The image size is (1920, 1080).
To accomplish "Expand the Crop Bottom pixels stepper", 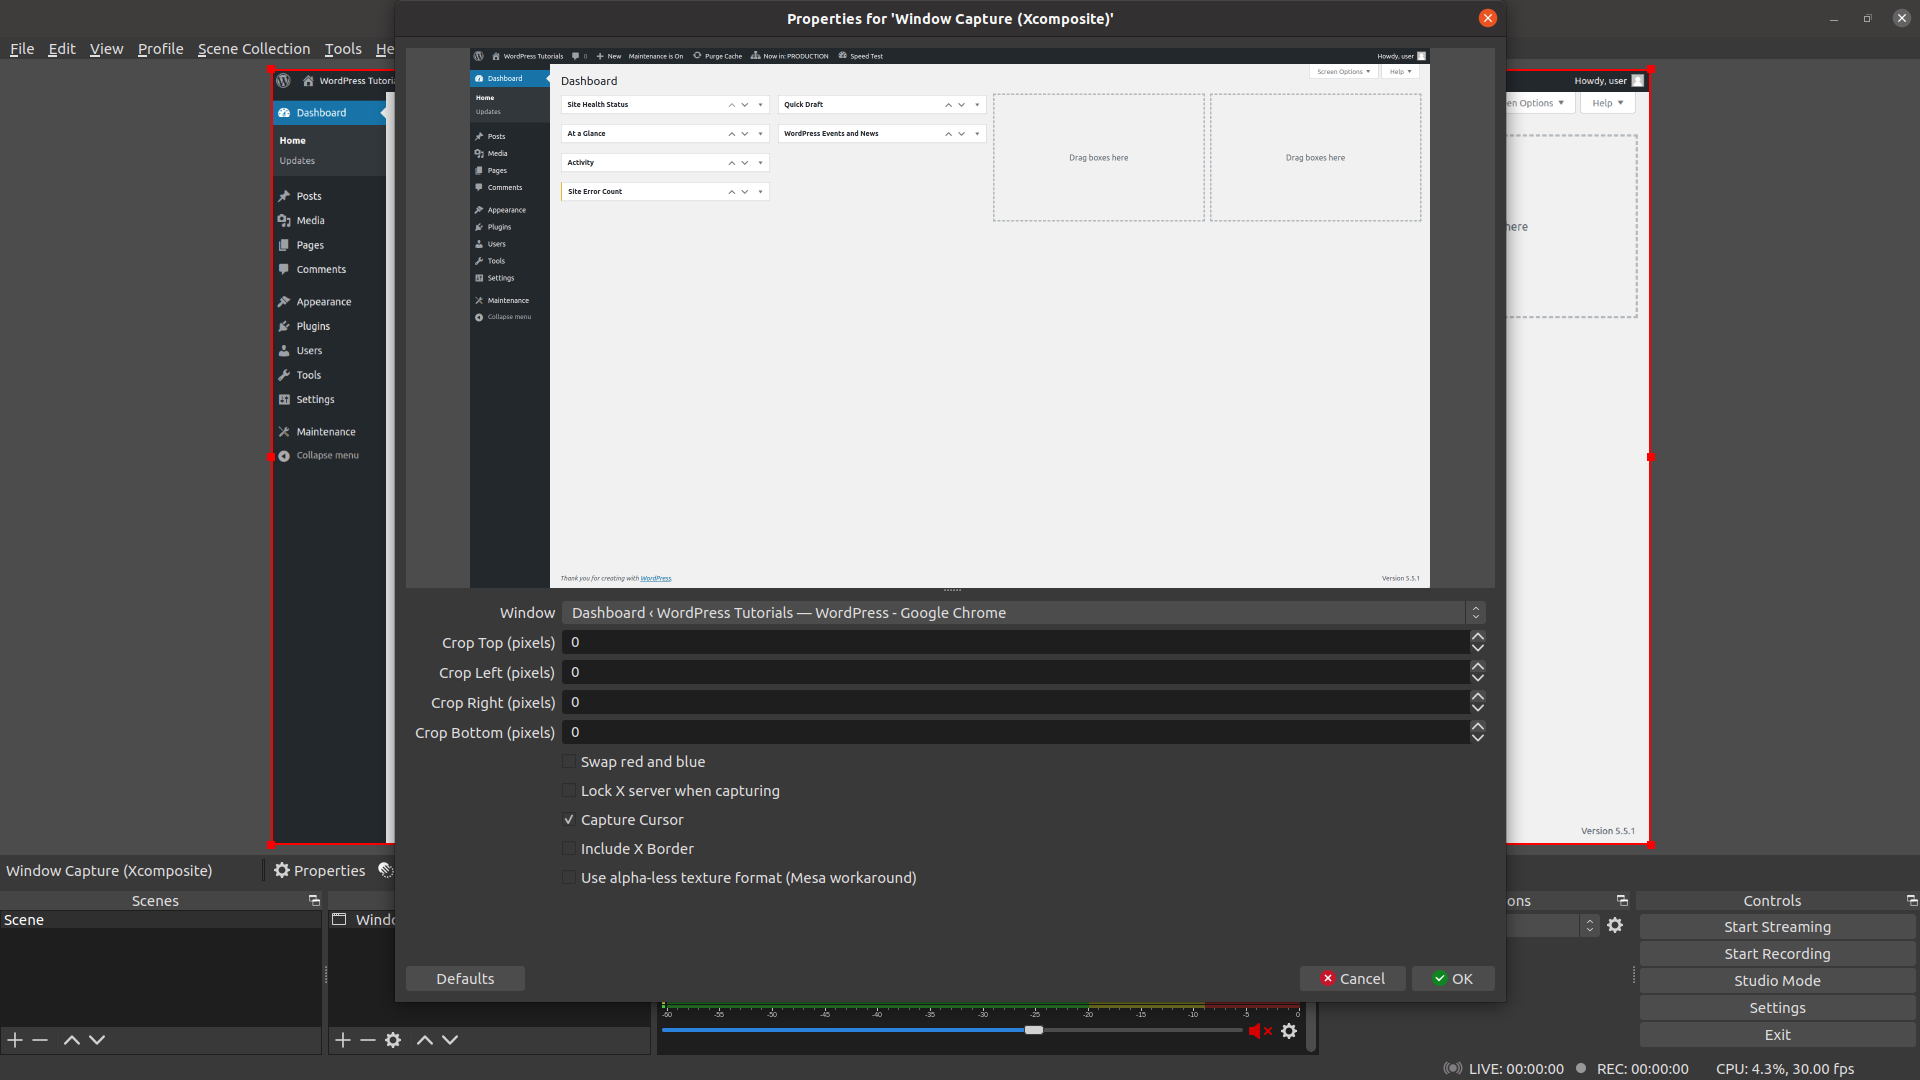I will click(1477, 725).
